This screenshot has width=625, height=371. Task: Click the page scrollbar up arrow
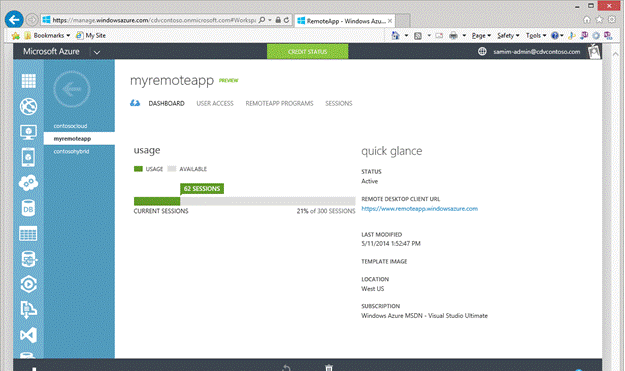pyautogui.click(x=615, y=53)
